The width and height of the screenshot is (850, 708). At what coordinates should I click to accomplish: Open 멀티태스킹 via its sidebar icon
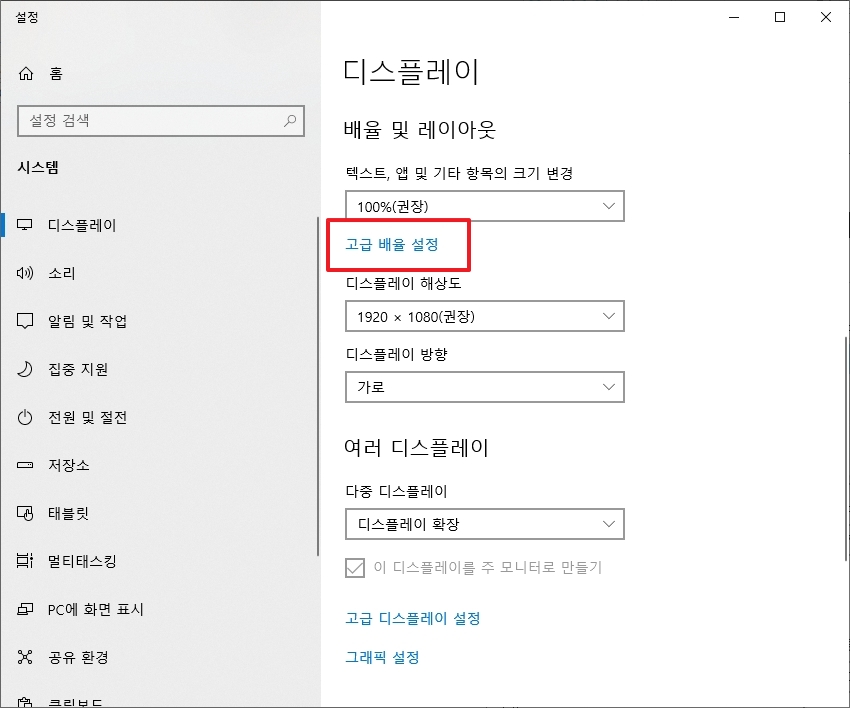pos(24,561)
